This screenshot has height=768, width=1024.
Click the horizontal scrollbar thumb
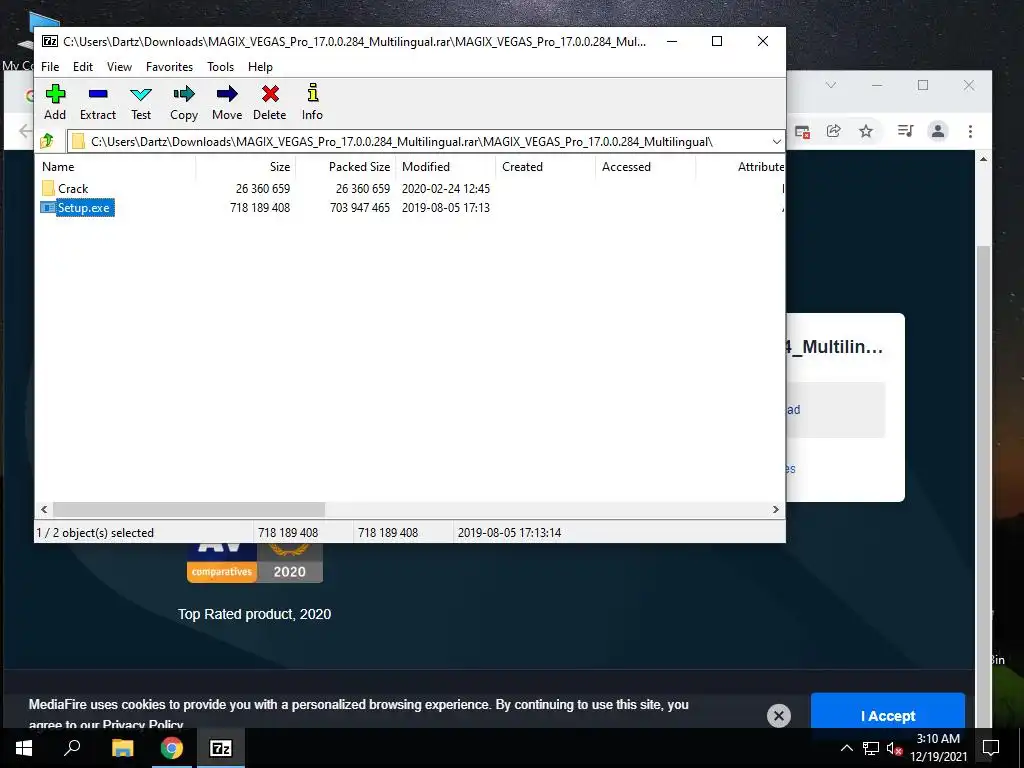189,509
